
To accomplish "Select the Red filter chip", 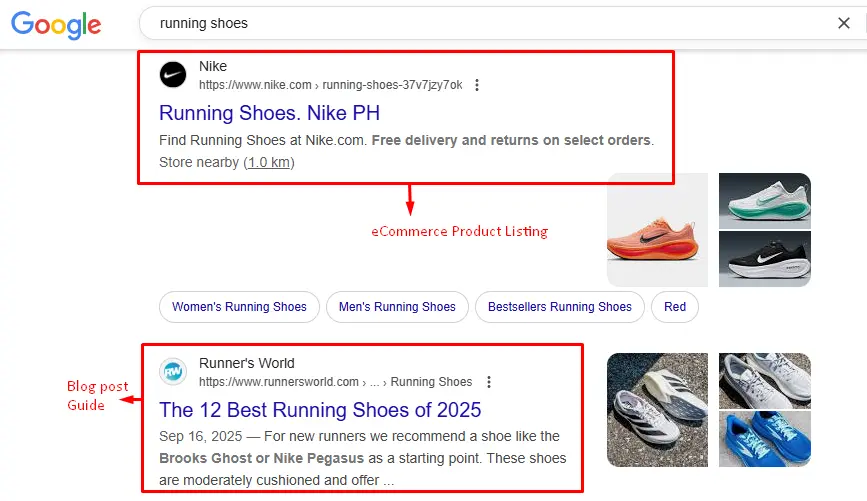I will click(x=675, y=307).
